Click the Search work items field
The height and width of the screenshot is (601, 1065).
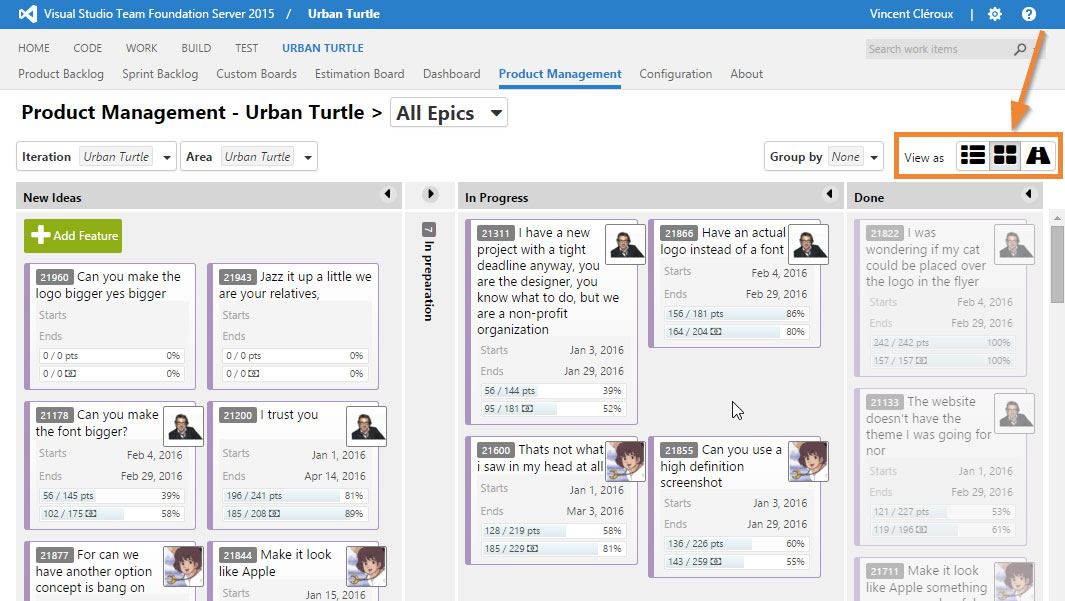(x=937, y=49)
